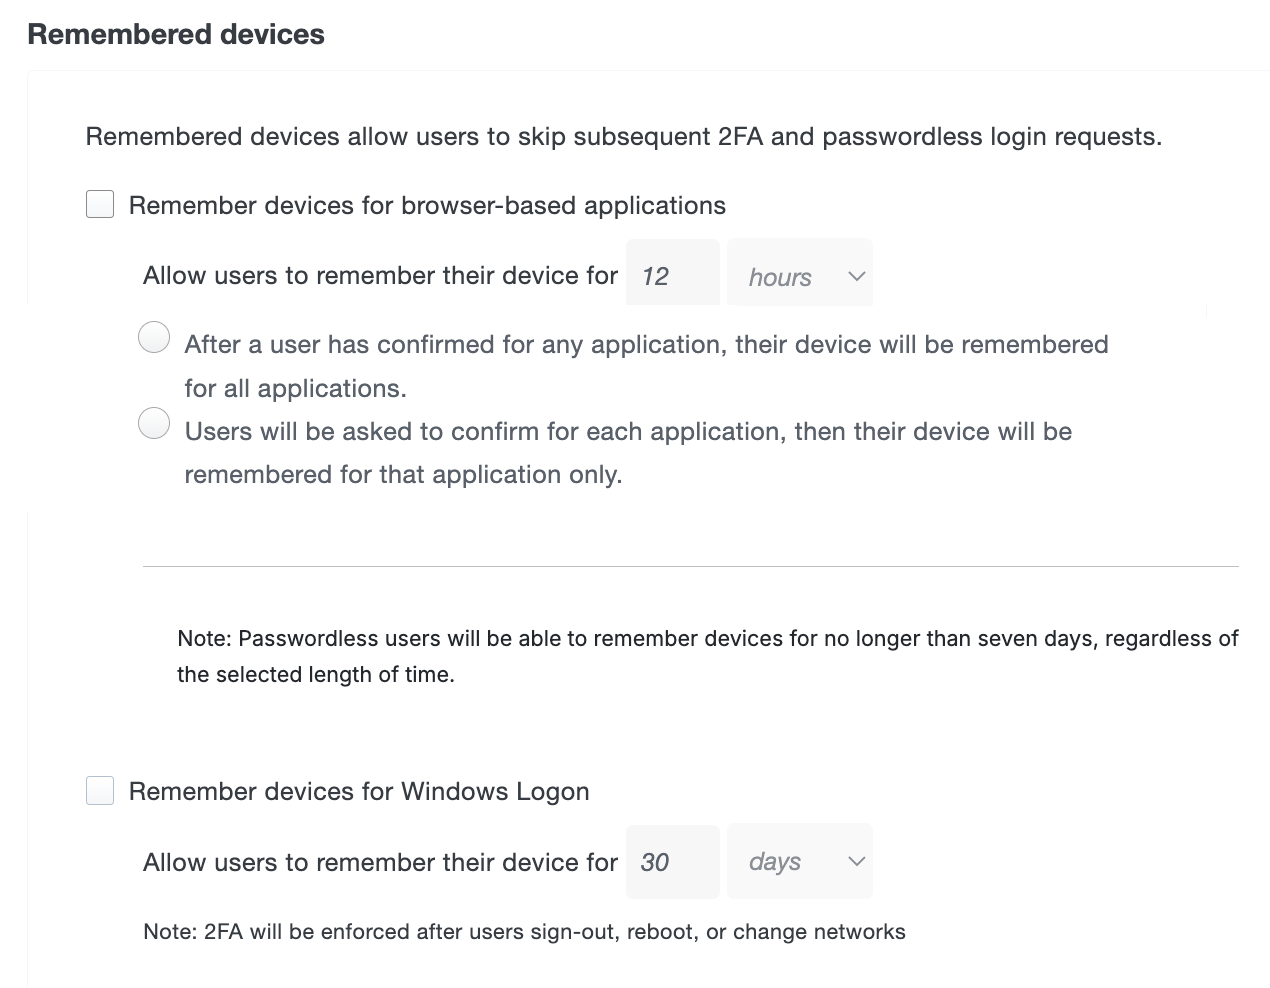Choose the per-application device remembering radio button
This screenshot has width=1270, height=988.
point(154,423)
